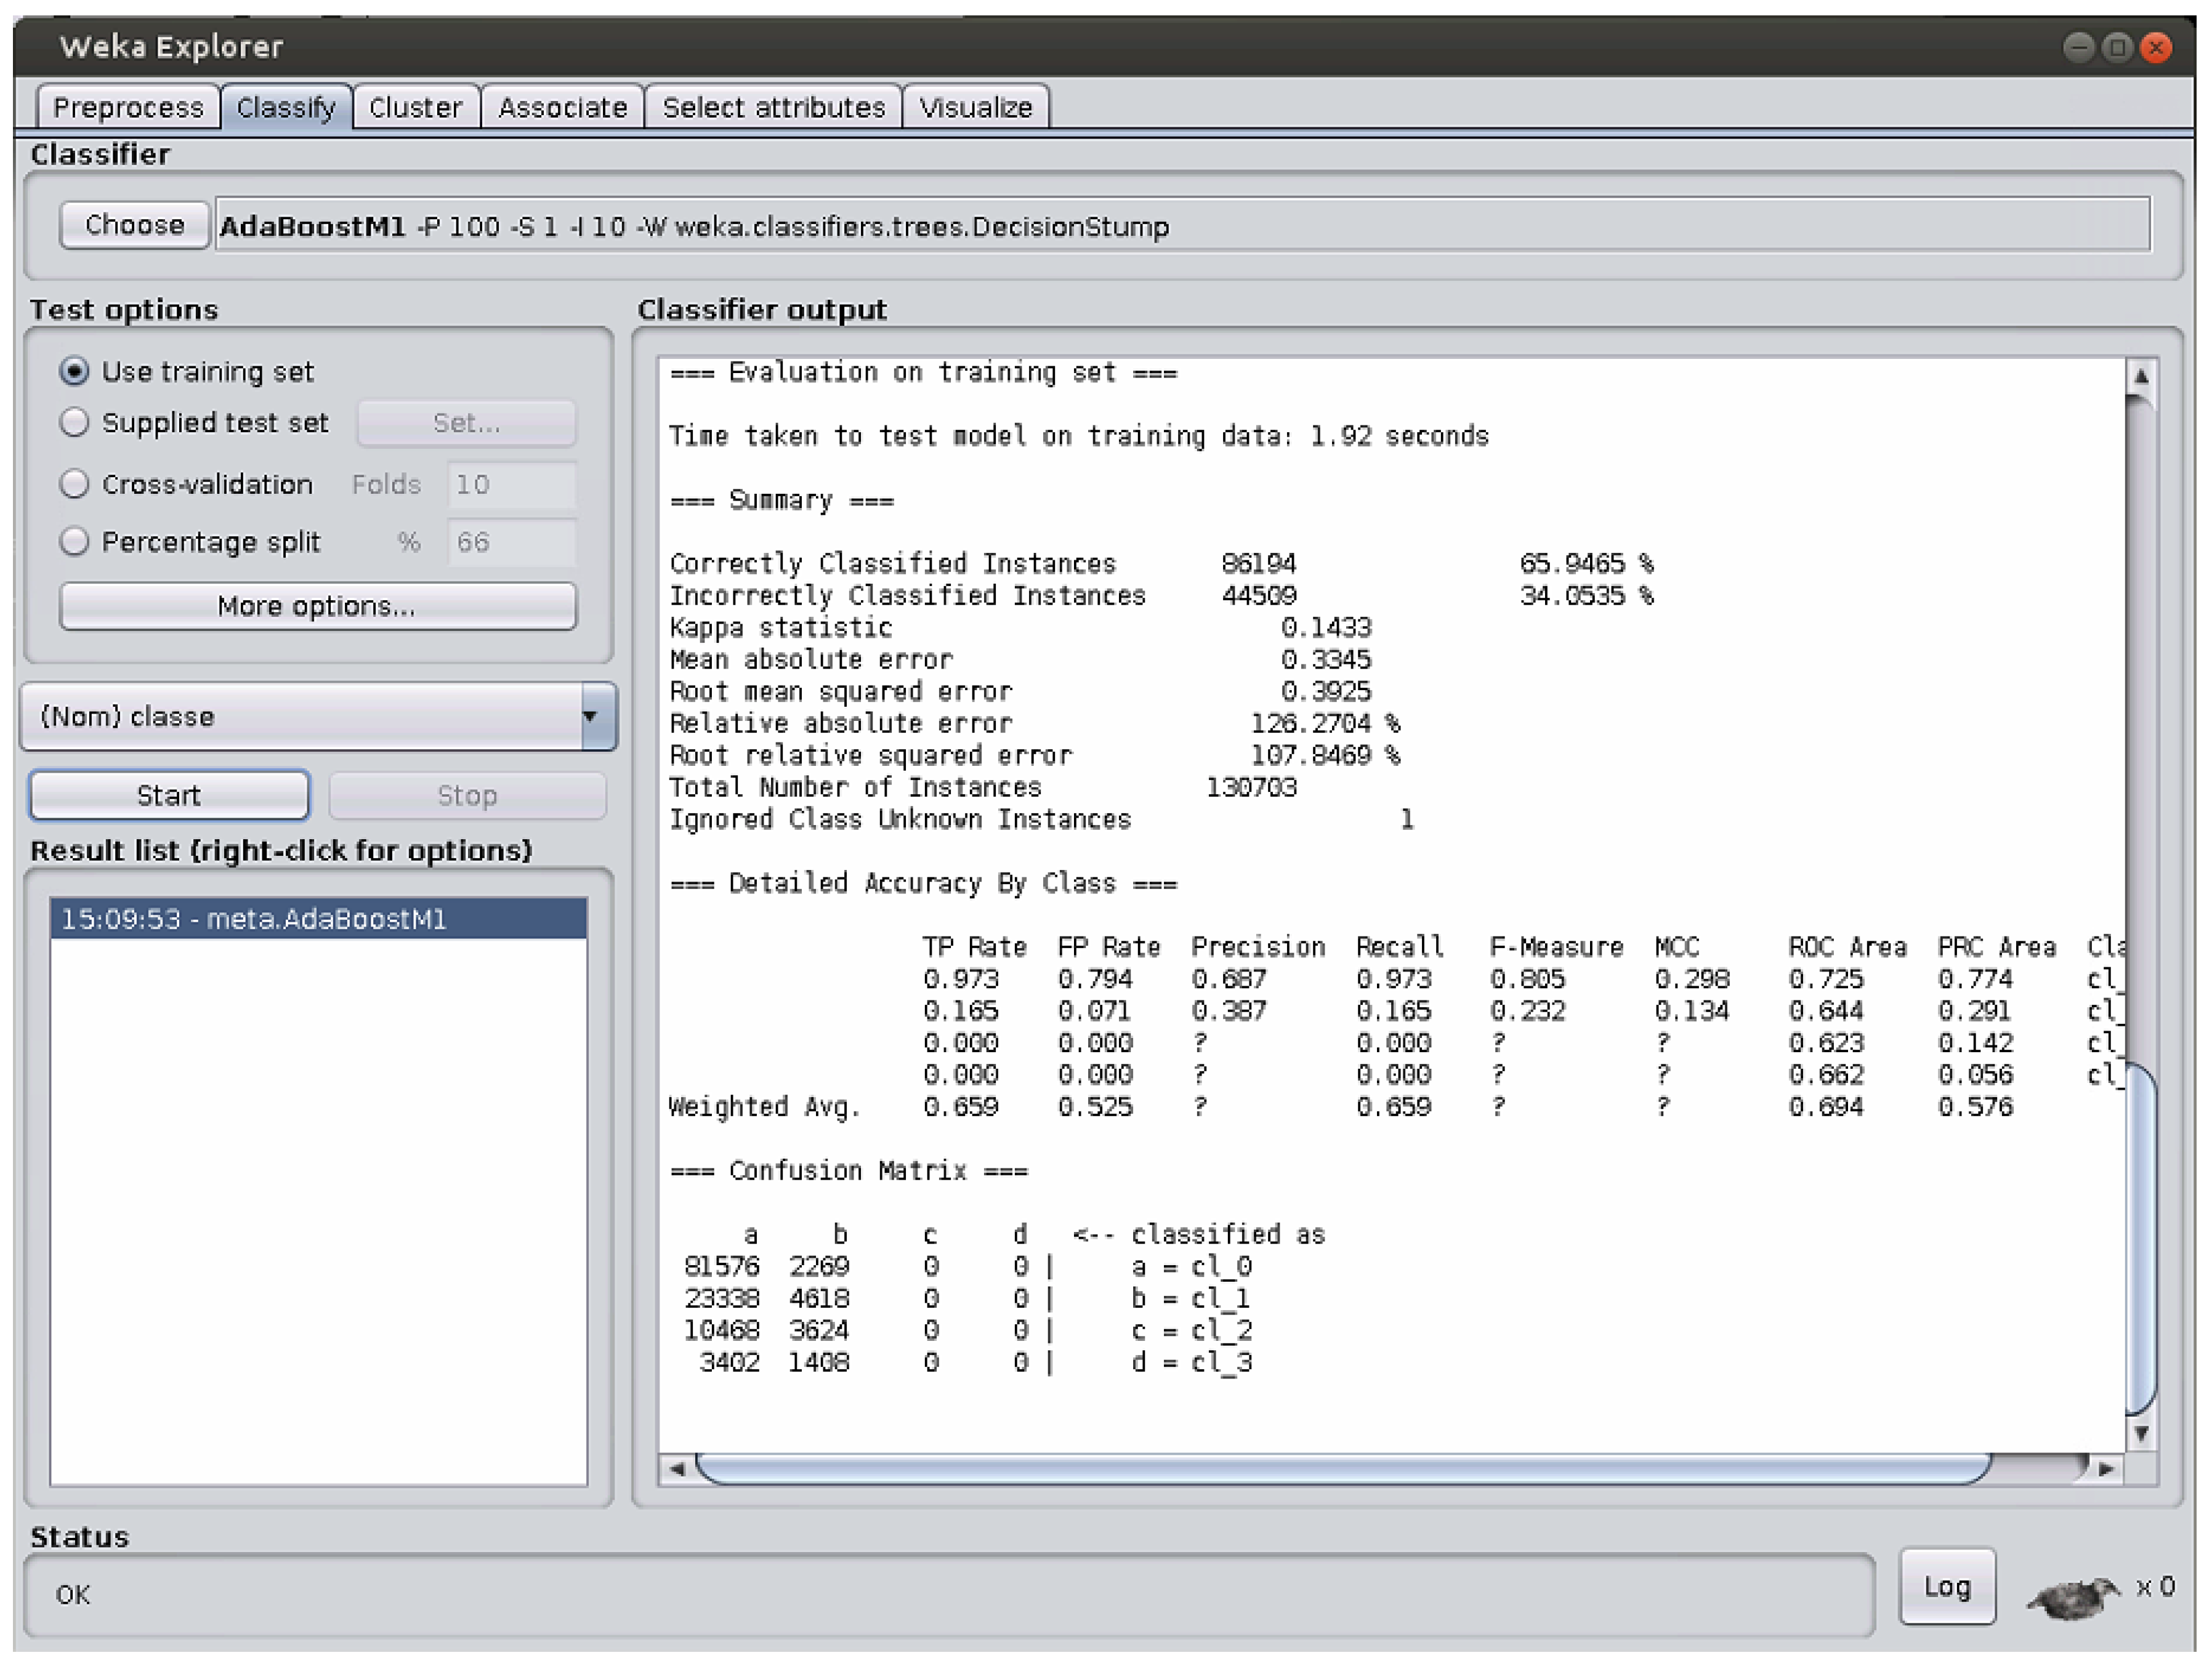This screenshot has width=2212, height=1674.
Task: Click the scroll right arrow in output
Action: pyautogui.click(x=2106, y=1468)
